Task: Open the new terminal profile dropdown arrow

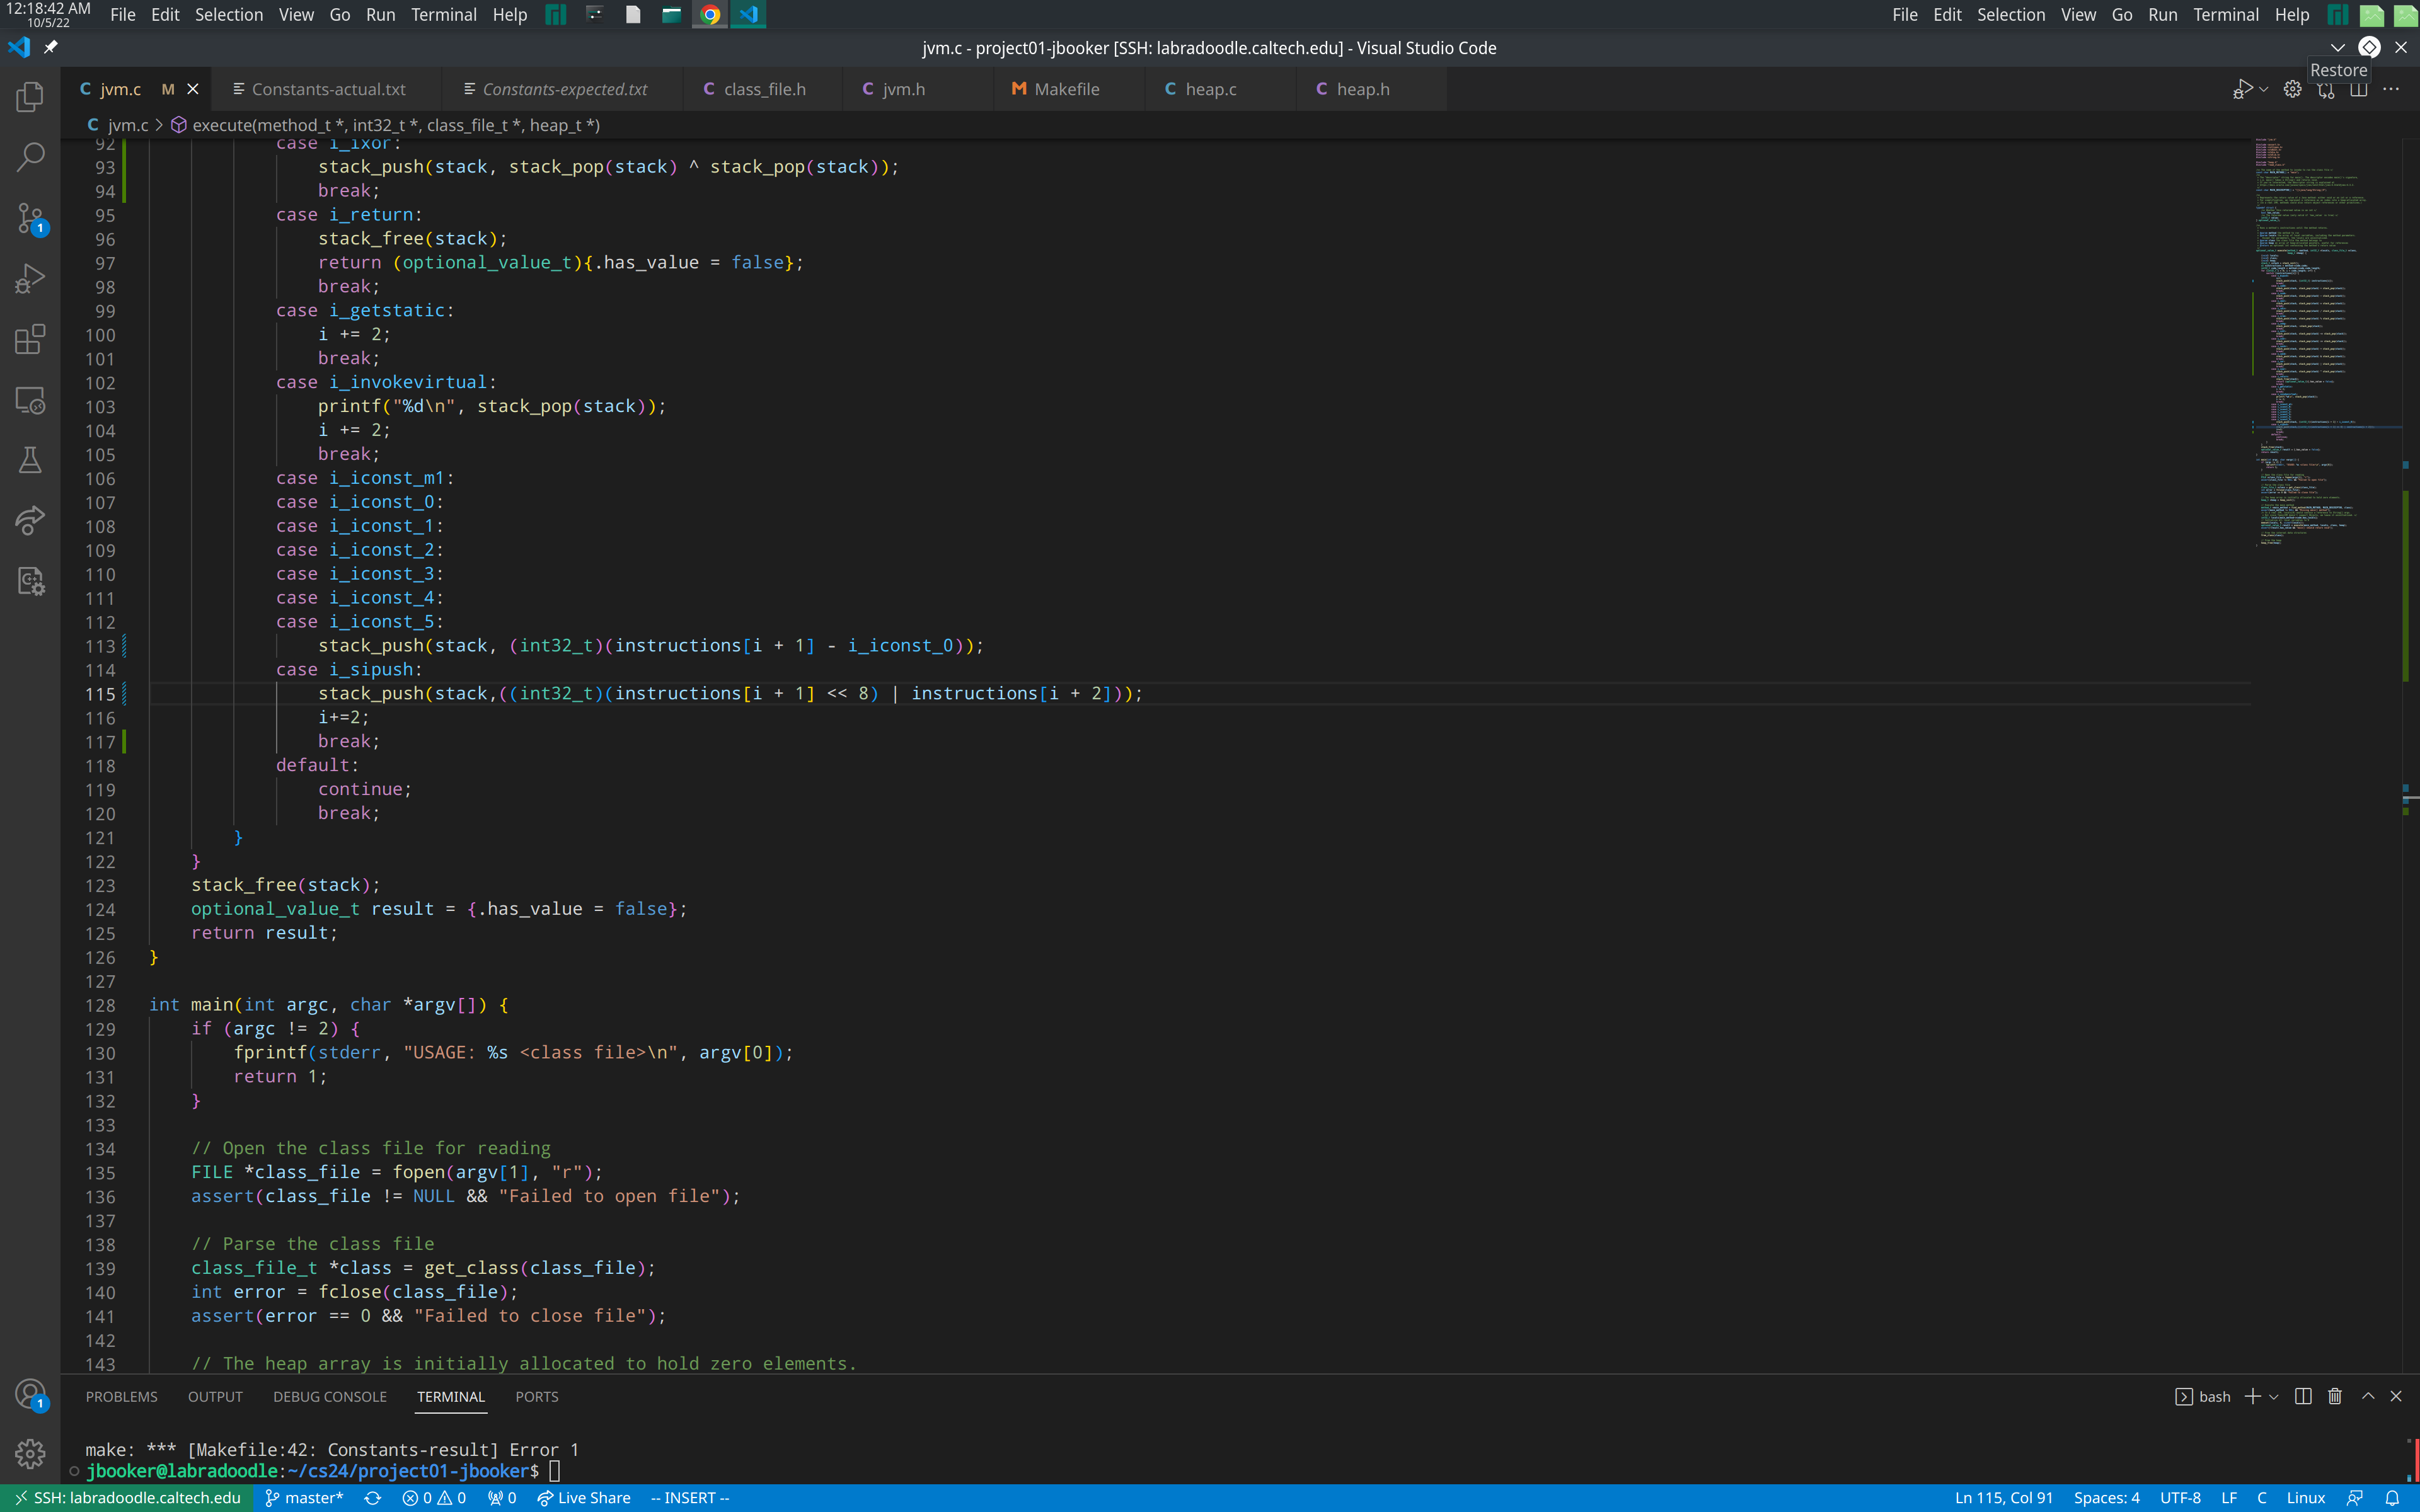Action: (x=2274, y=1396)
